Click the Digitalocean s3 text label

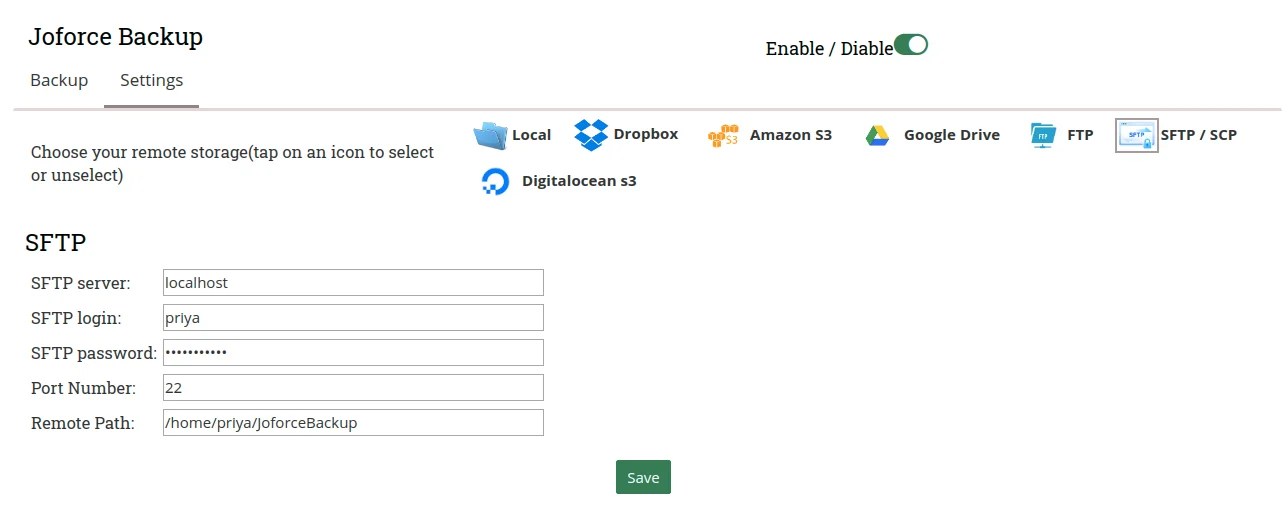coord(579,181)
